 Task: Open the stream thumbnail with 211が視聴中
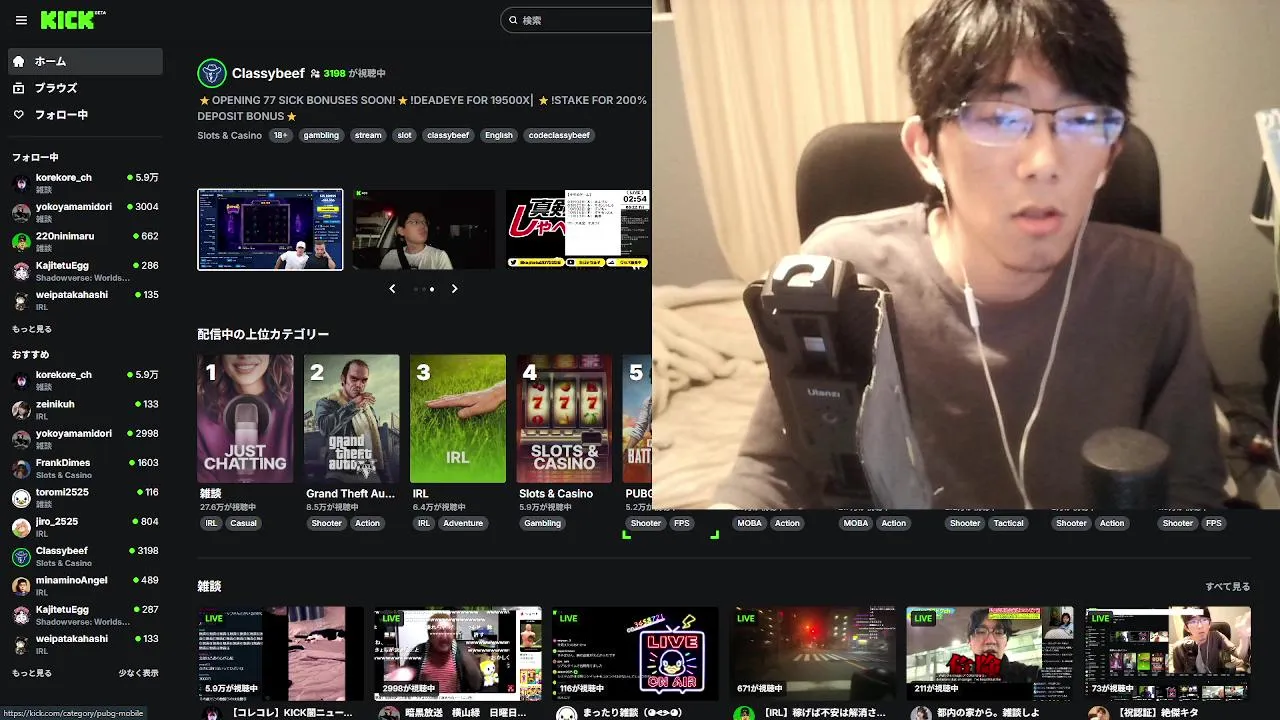point(990,653)
